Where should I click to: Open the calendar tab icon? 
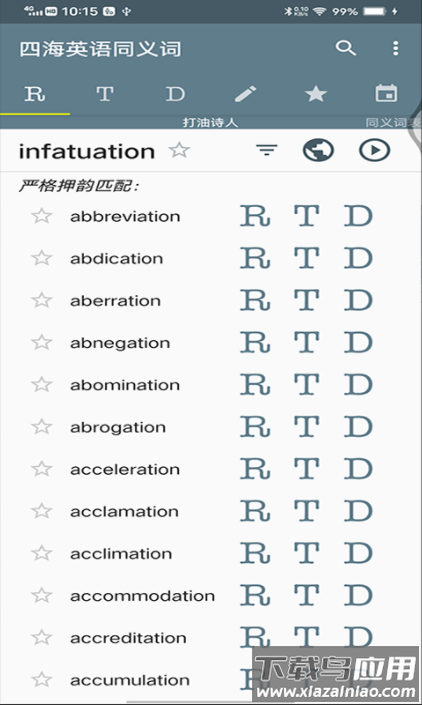click(x=386, y=94)
